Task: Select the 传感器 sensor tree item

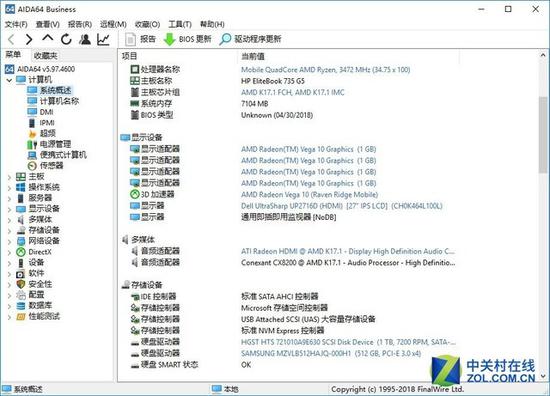Action: coord(46,166)
